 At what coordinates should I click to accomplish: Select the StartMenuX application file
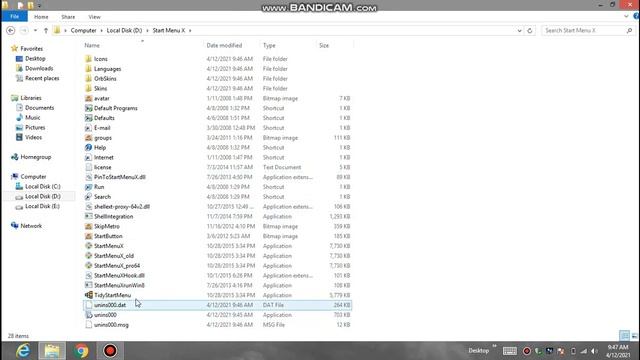point(109,246)
